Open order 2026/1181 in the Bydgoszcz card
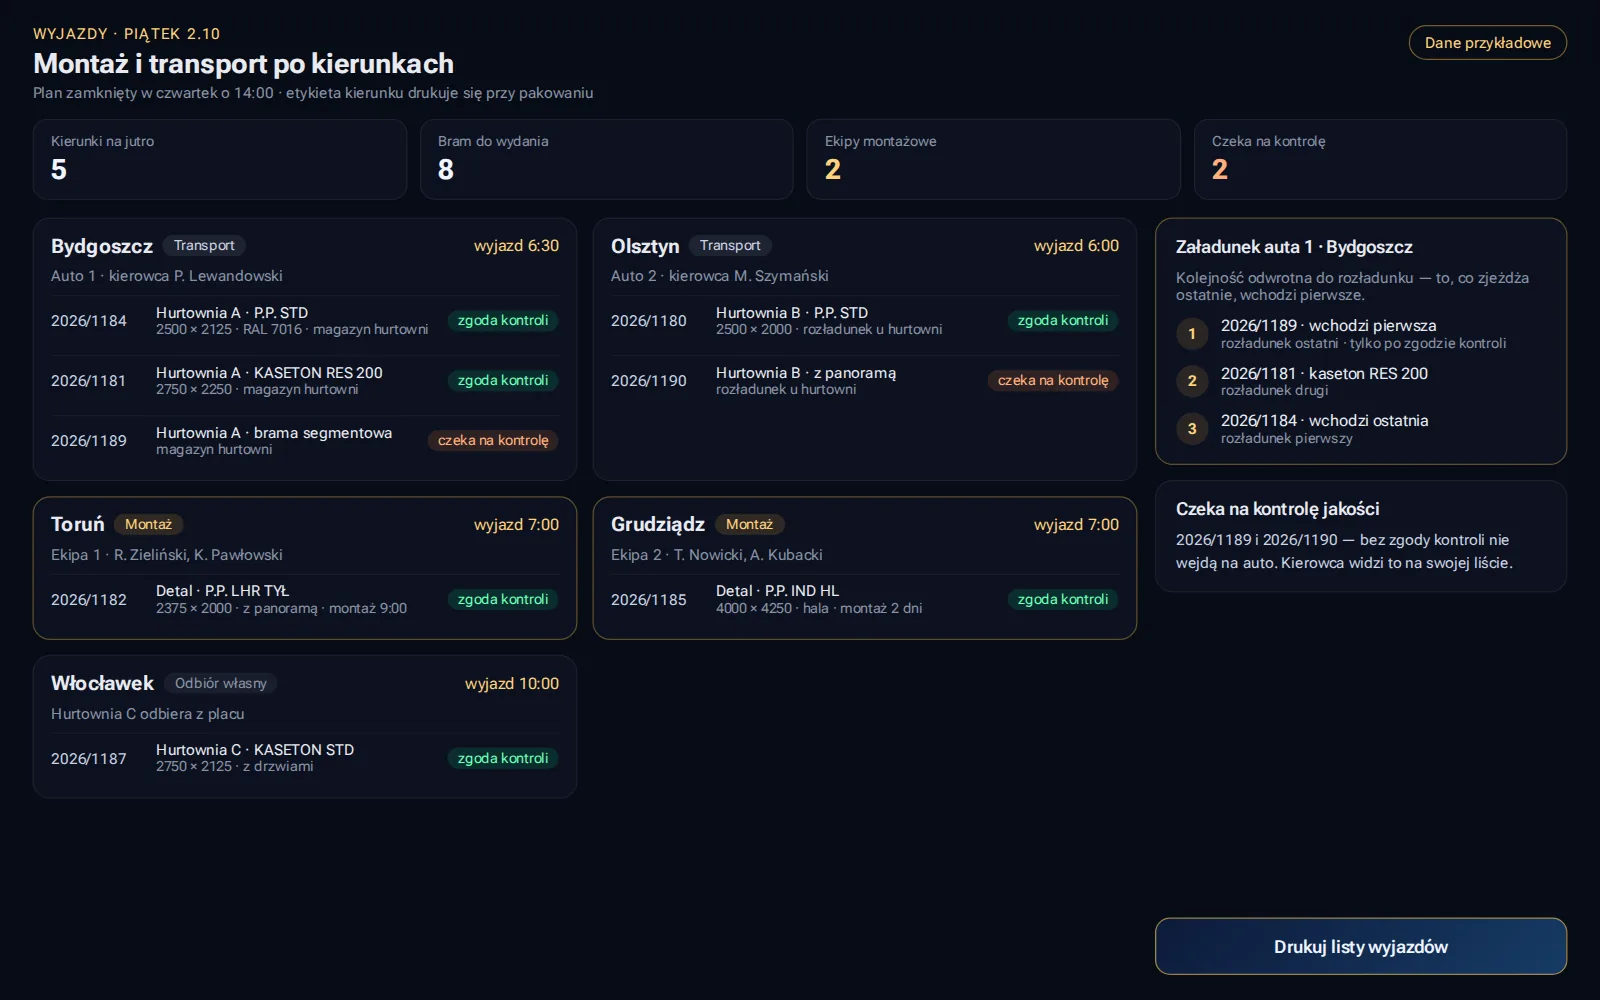This screenshot has width=1600, height=1000. [305, 381]
